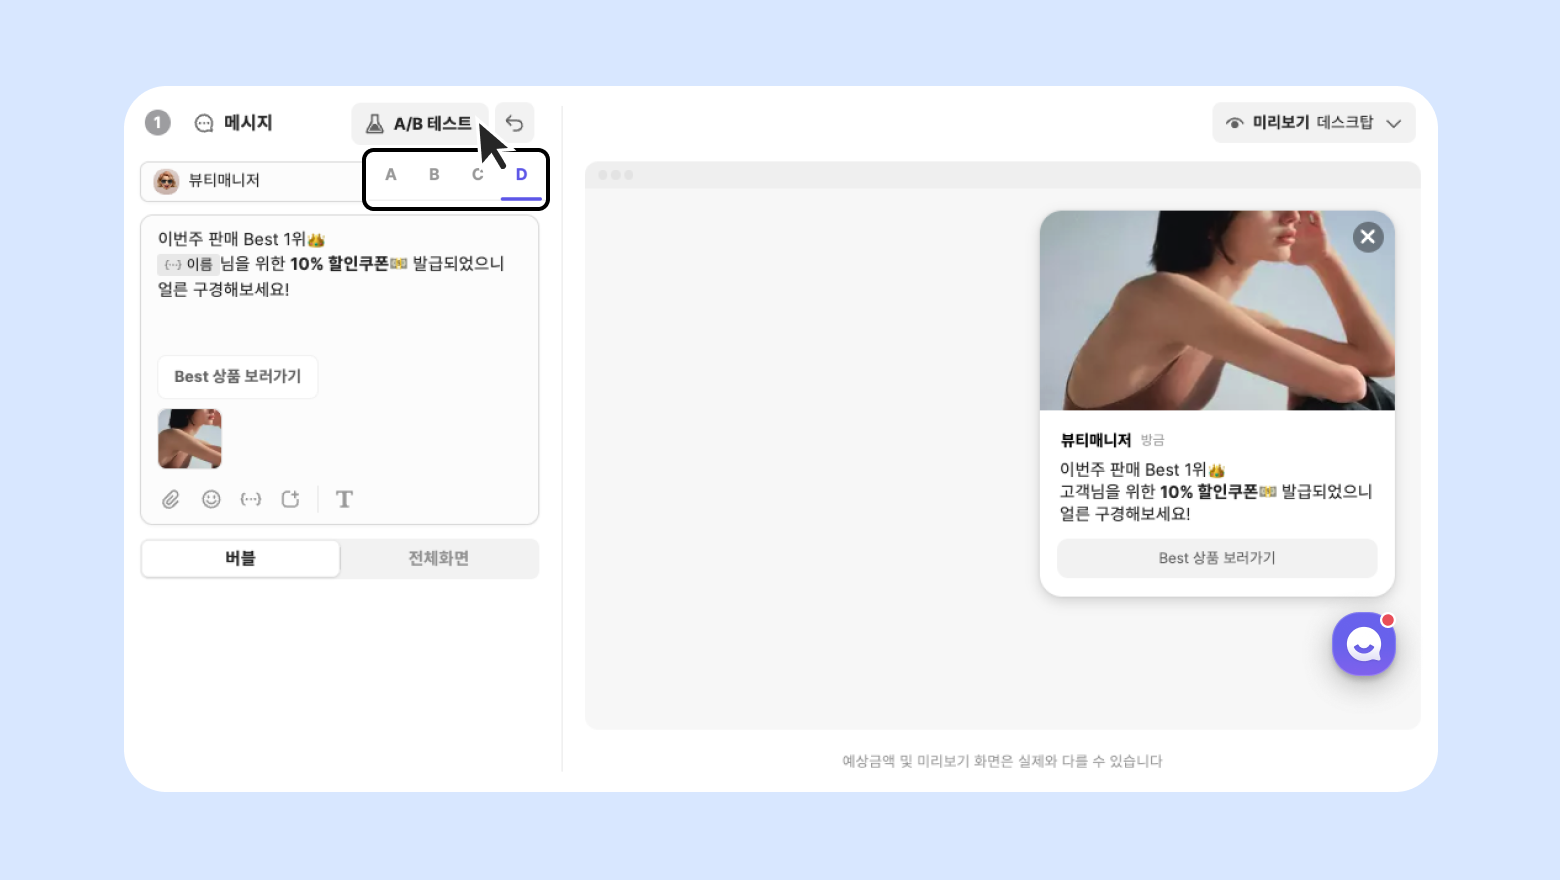The image size is (1560, 880).
Task: Click the 메시지 speech bubble icon
Action: point(204,123)
